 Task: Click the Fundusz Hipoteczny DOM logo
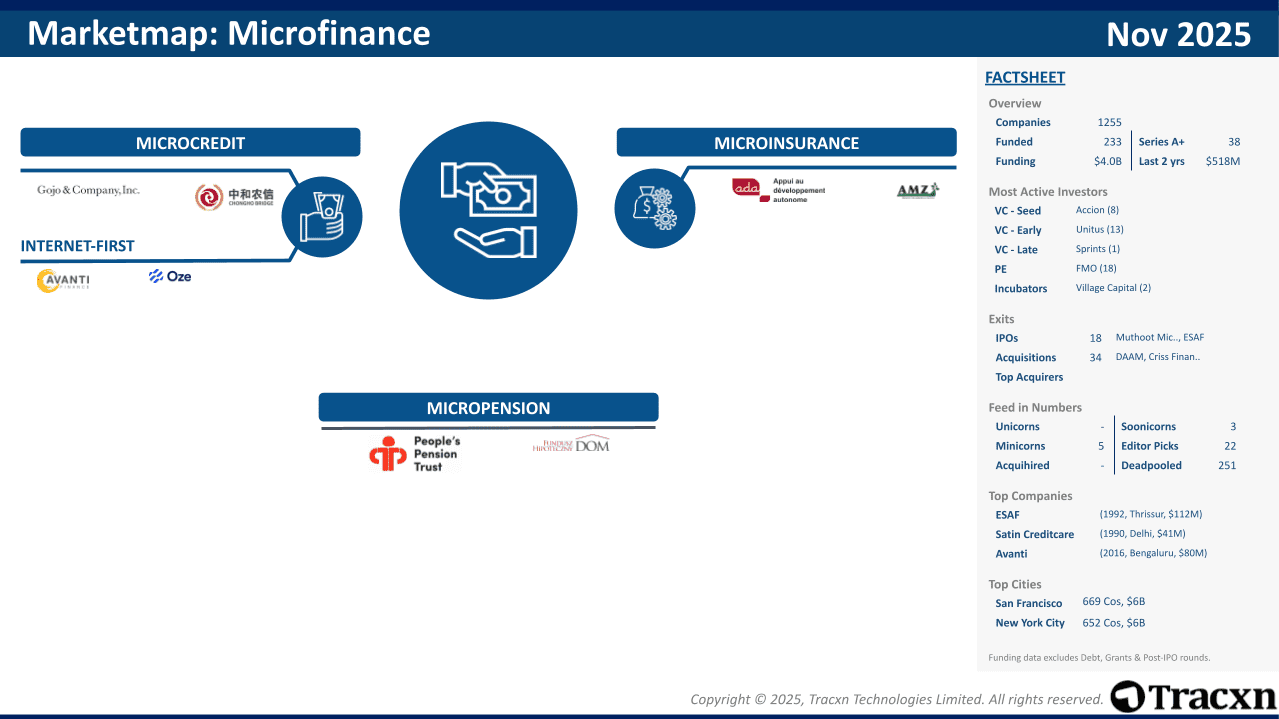point(570,445)
